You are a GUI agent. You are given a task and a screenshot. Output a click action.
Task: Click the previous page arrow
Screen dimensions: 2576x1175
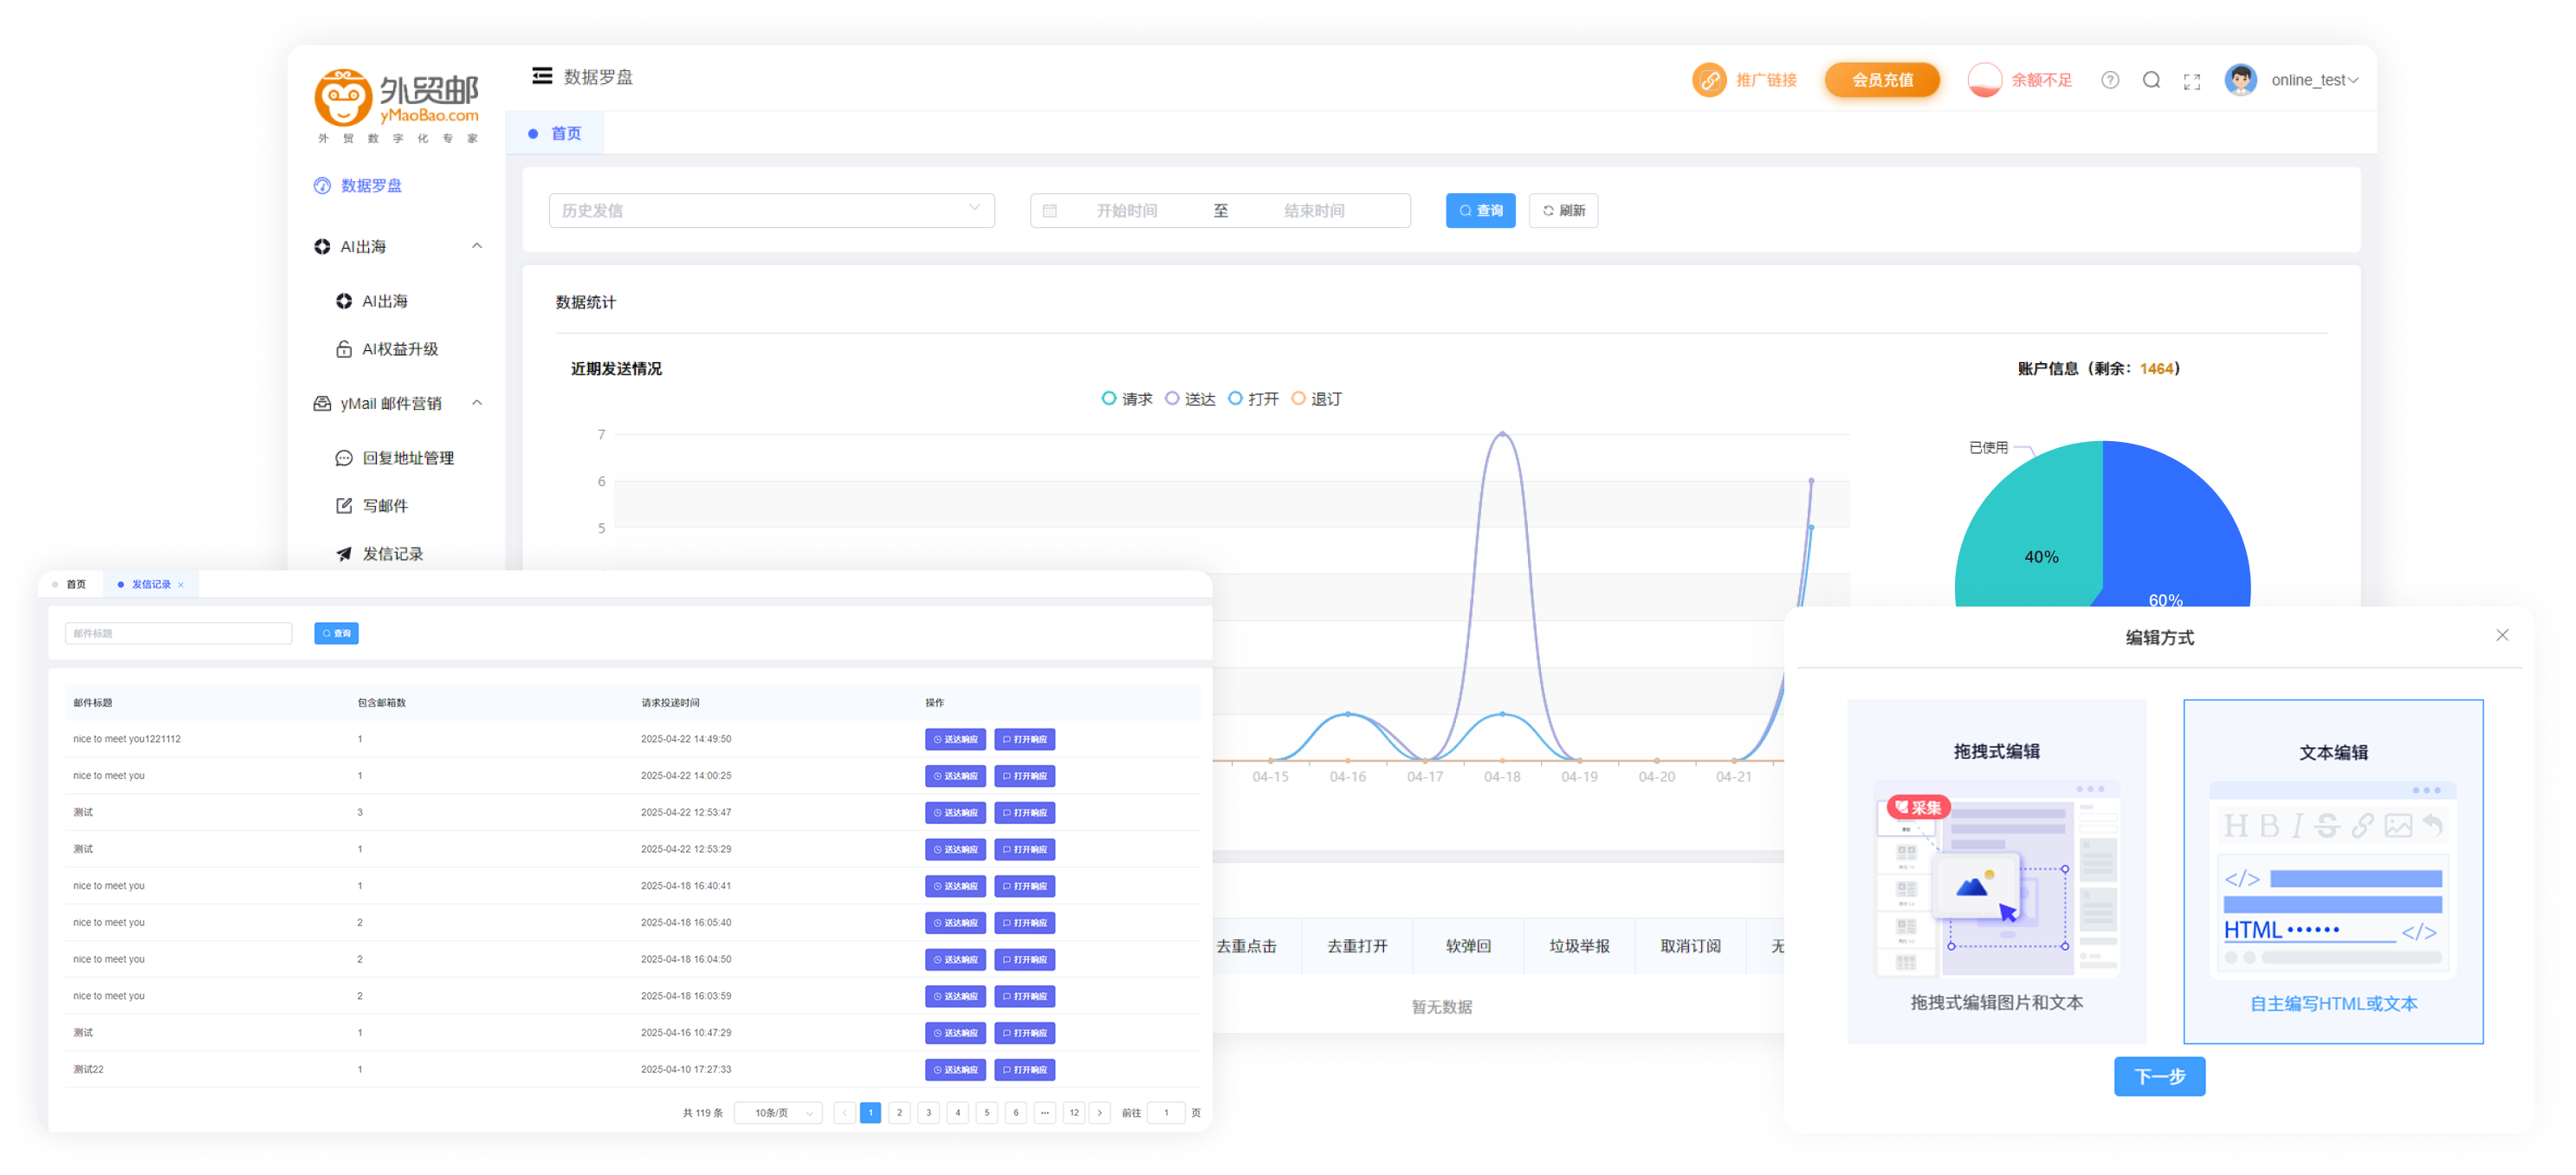coord(844,1112)
